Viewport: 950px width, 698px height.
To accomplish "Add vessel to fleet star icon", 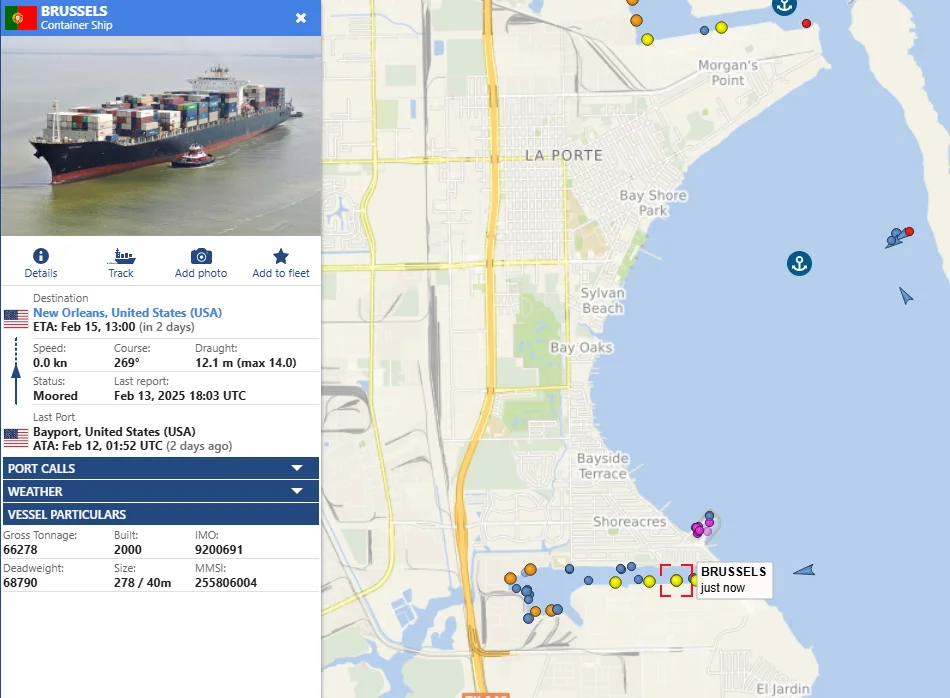I will pos(281,256).
